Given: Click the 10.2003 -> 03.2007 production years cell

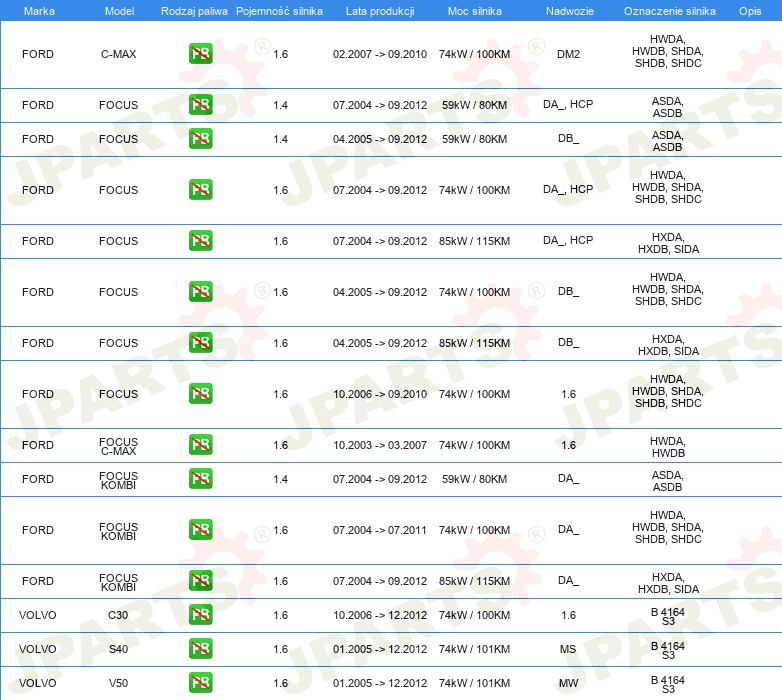Looking at the screenshot, I should point(380,445).
